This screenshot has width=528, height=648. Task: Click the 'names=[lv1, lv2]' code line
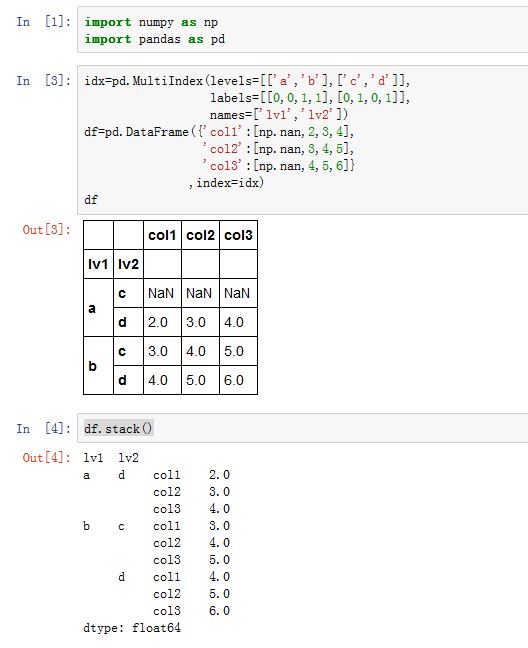point(279,114)
